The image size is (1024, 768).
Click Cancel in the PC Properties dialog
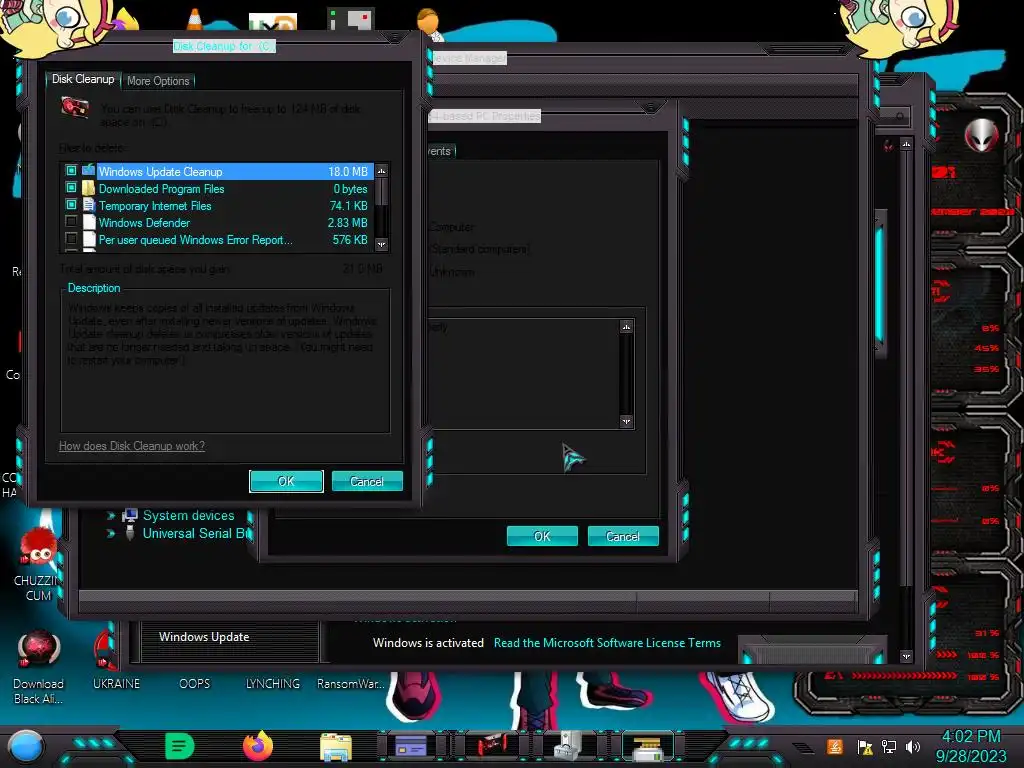[623, 536]
